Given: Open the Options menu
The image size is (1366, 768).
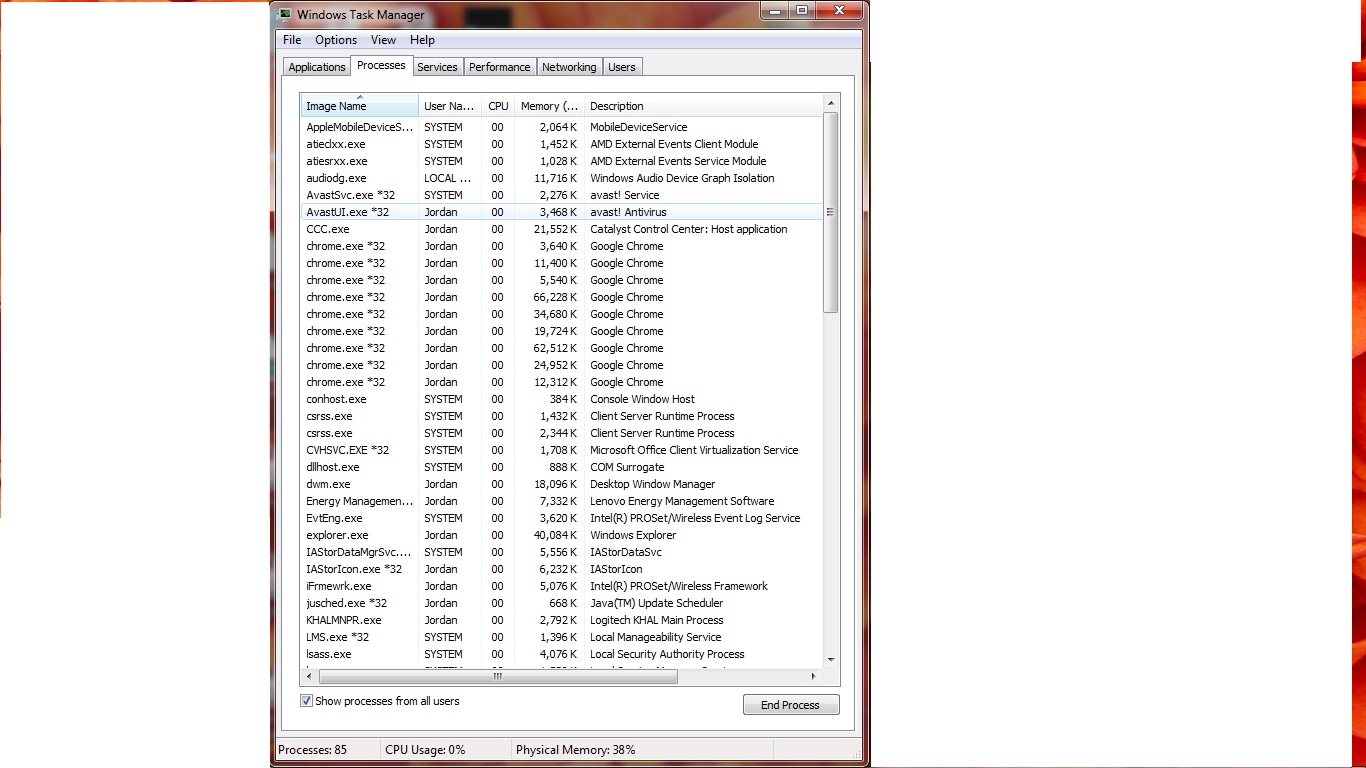Looking at the screenshot, I should (x=336, y=40).
